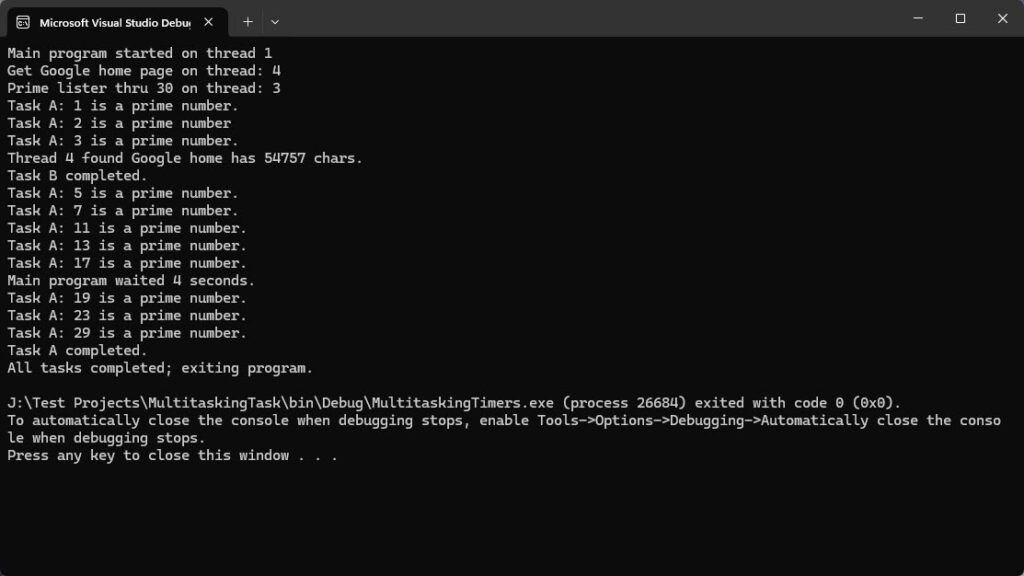Viewport: 1024px width, 576px height.
Task: Click the 'Main program started on thread 1' line
Action: click(139, 53)
